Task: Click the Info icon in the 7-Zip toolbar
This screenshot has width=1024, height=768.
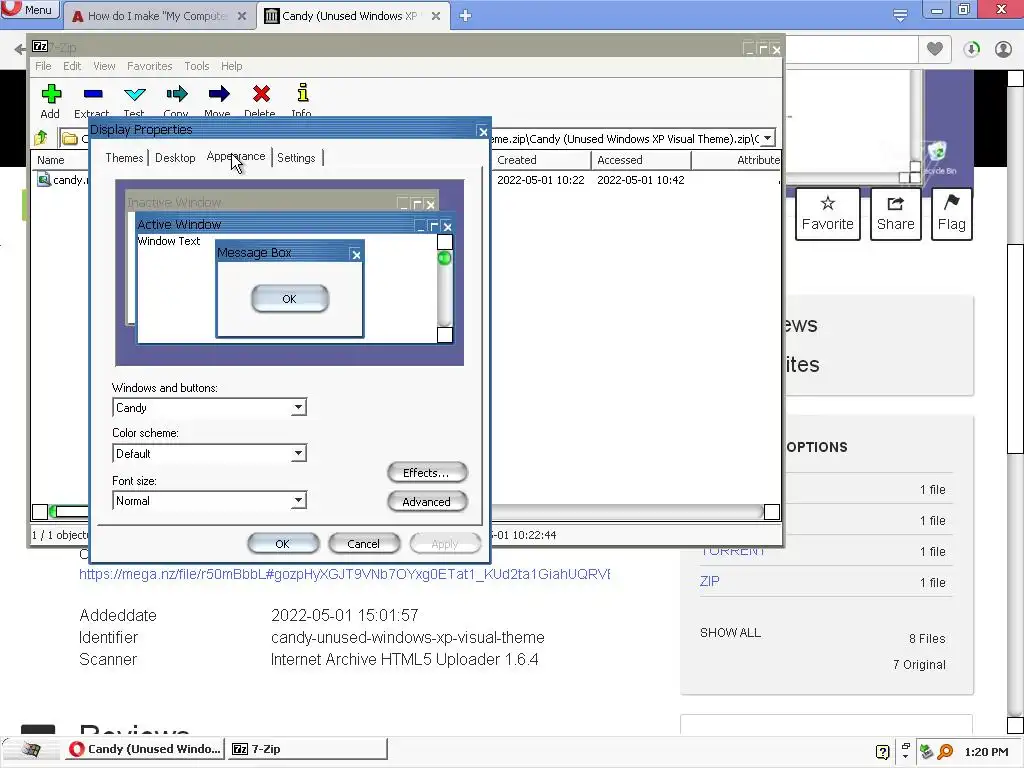Action: pyautogui.click(x=302, y=93)
